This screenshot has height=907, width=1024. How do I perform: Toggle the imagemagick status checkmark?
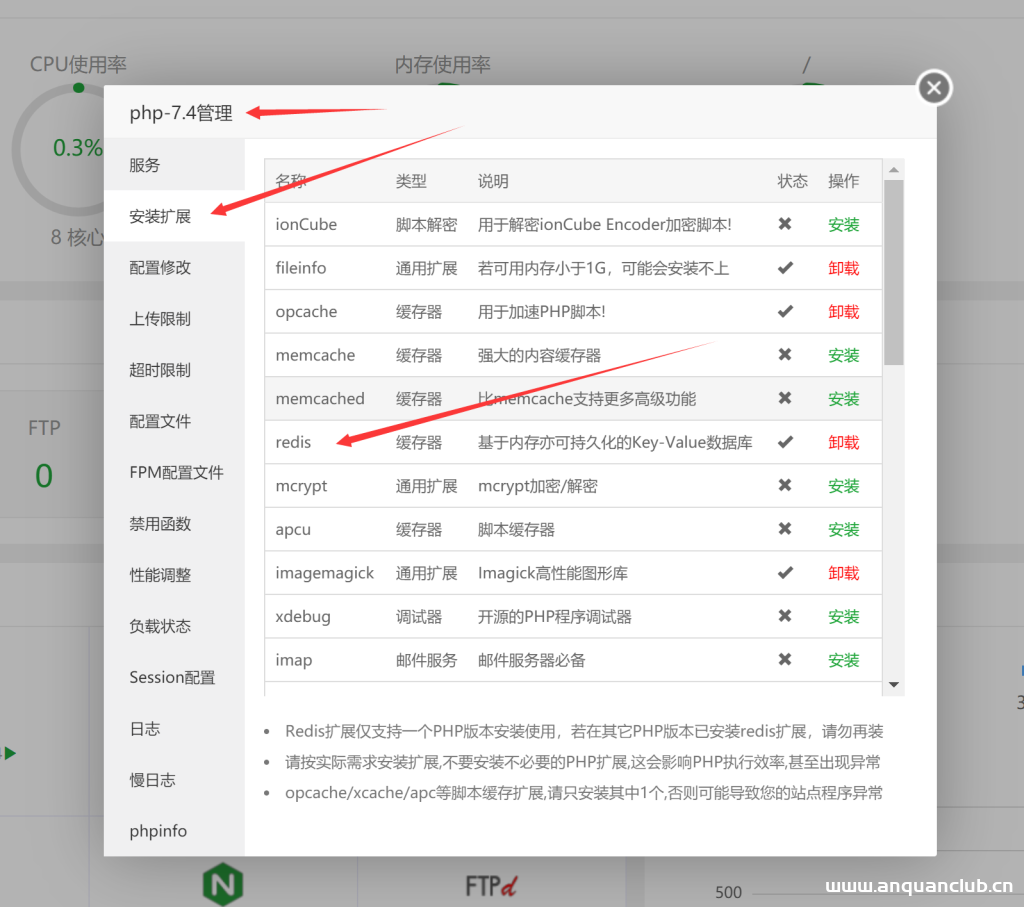pyautogui.click(x=786, y=572)
